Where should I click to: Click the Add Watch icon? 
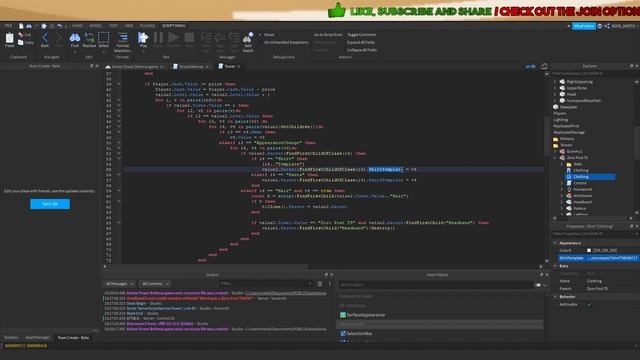point(248,38)
